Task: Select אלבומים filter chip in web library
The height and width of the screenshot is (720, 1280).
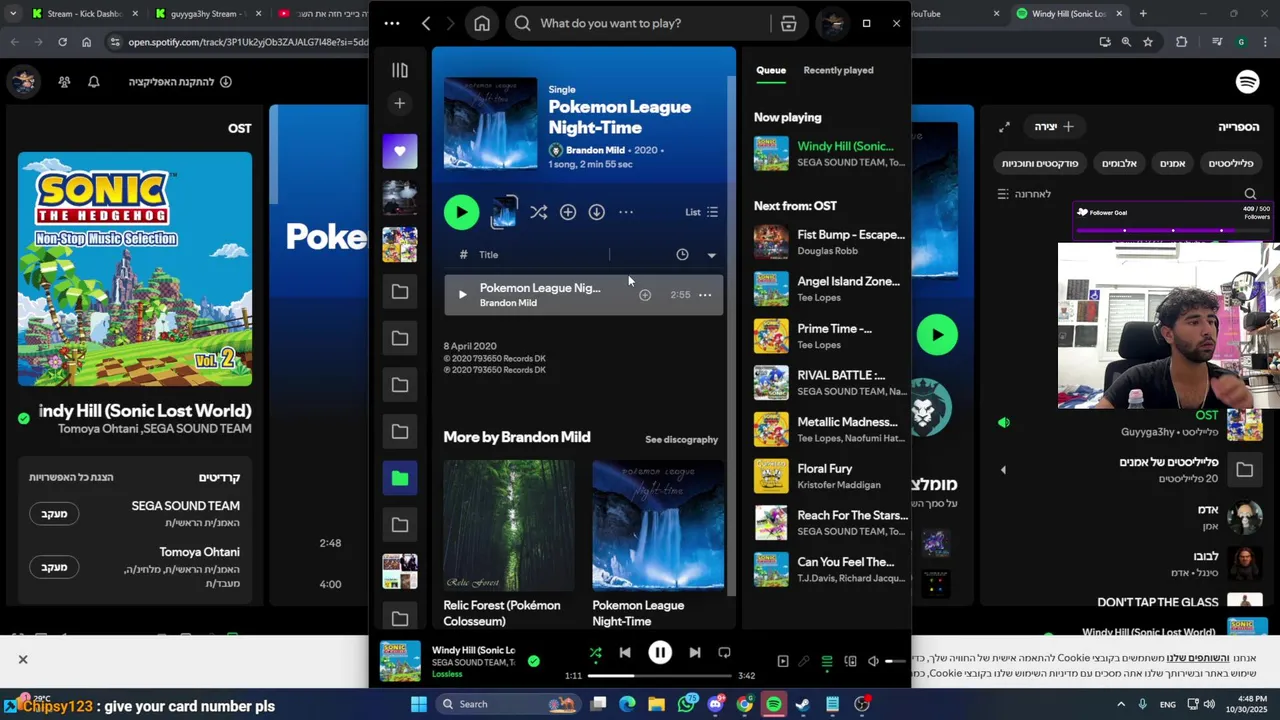Action: [1119, 163]
